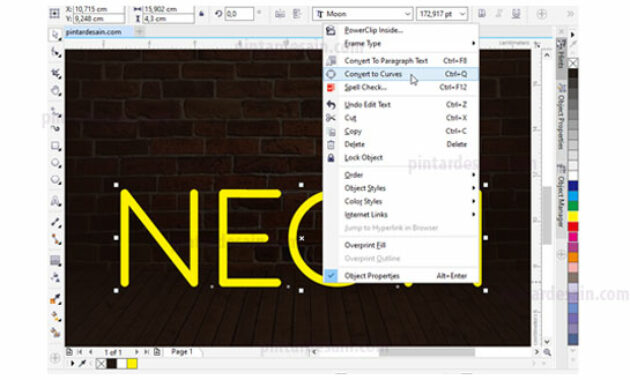This screenshot has width=630, height=380.
Task: Select the Ellipse tool in the toolbox
Action: tap(55, 163)
